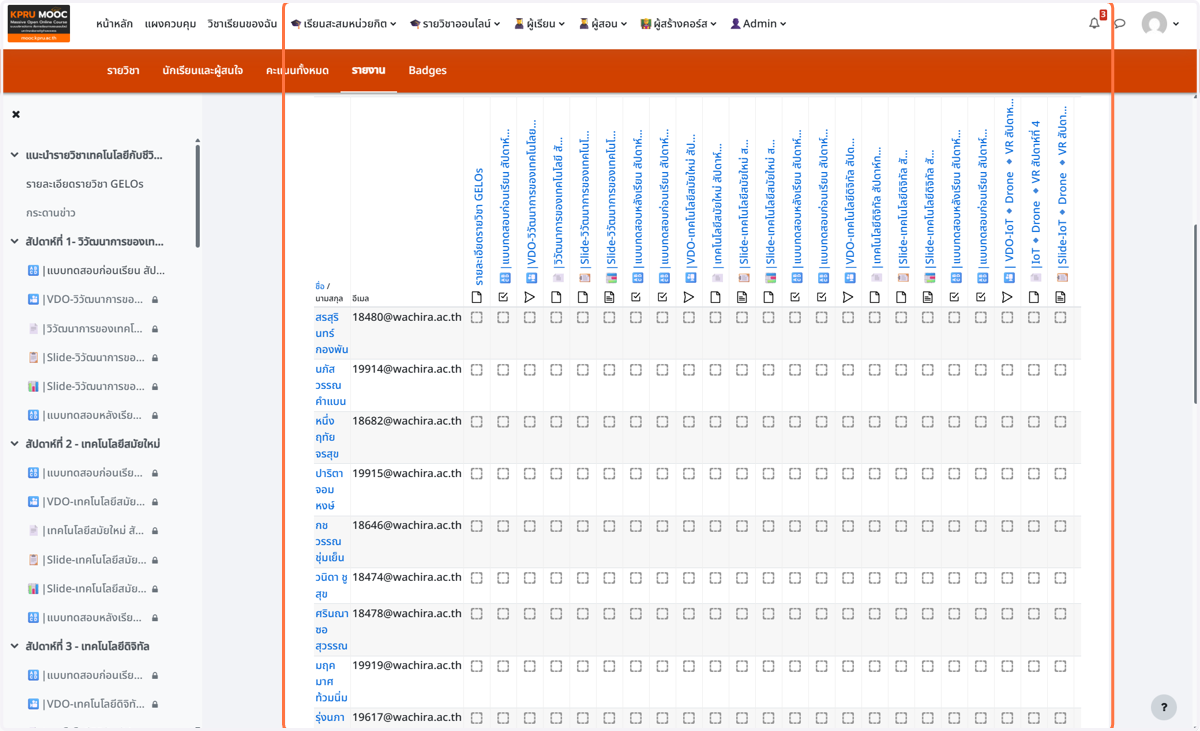Click quiz icon of week 2 แบบทดสอบหลังเรีย in sidebar
This screenshot has width=1200, height=731.
33,618
